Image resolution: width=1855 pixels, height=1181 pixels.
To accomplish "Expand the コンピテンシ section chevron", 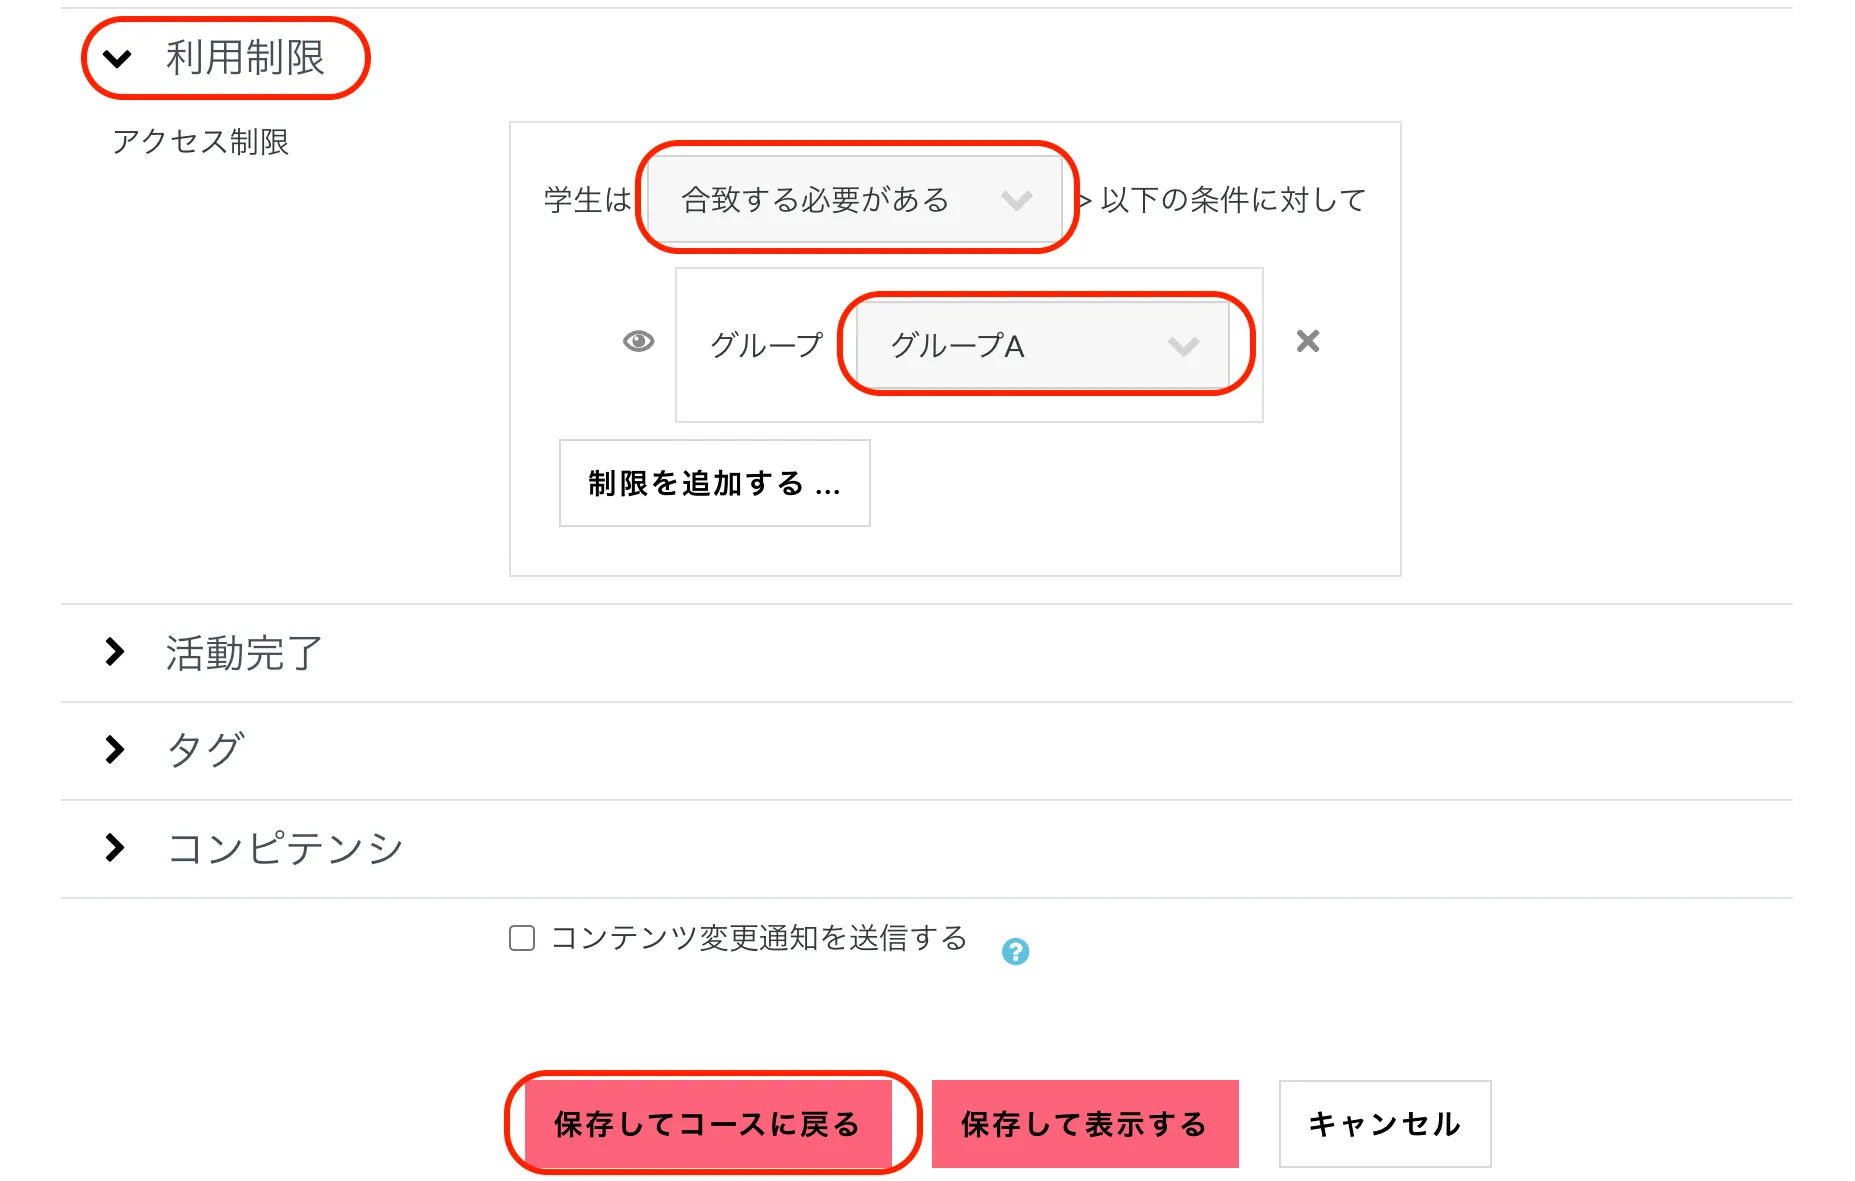I will tap(115, 848).
